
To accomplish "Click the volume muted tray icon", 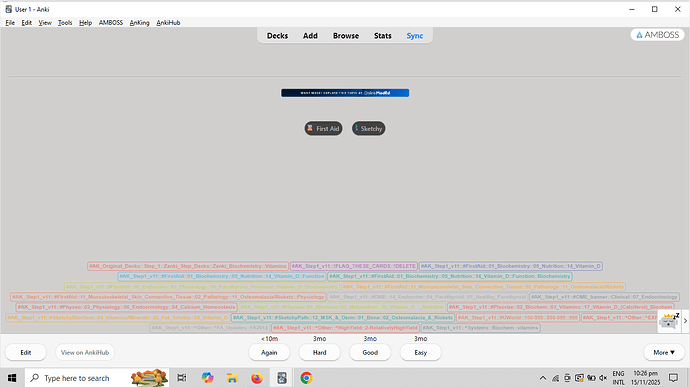I will (603, 378).
